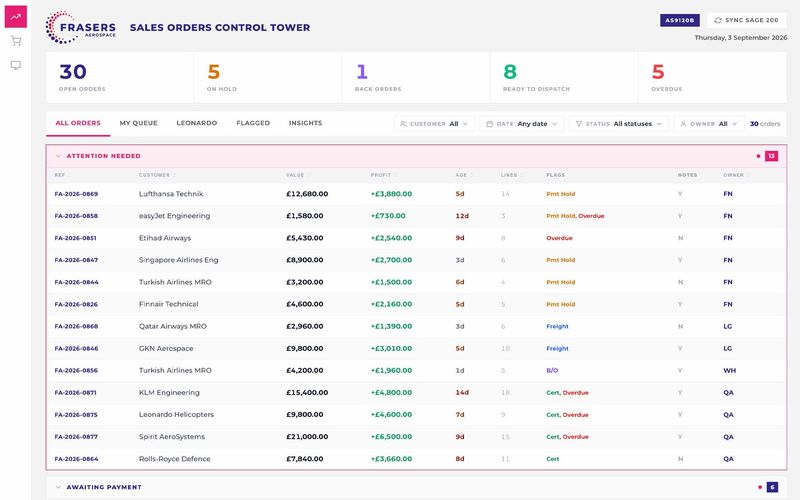Open order FA-2026-0826

click(x=76, y=304)
